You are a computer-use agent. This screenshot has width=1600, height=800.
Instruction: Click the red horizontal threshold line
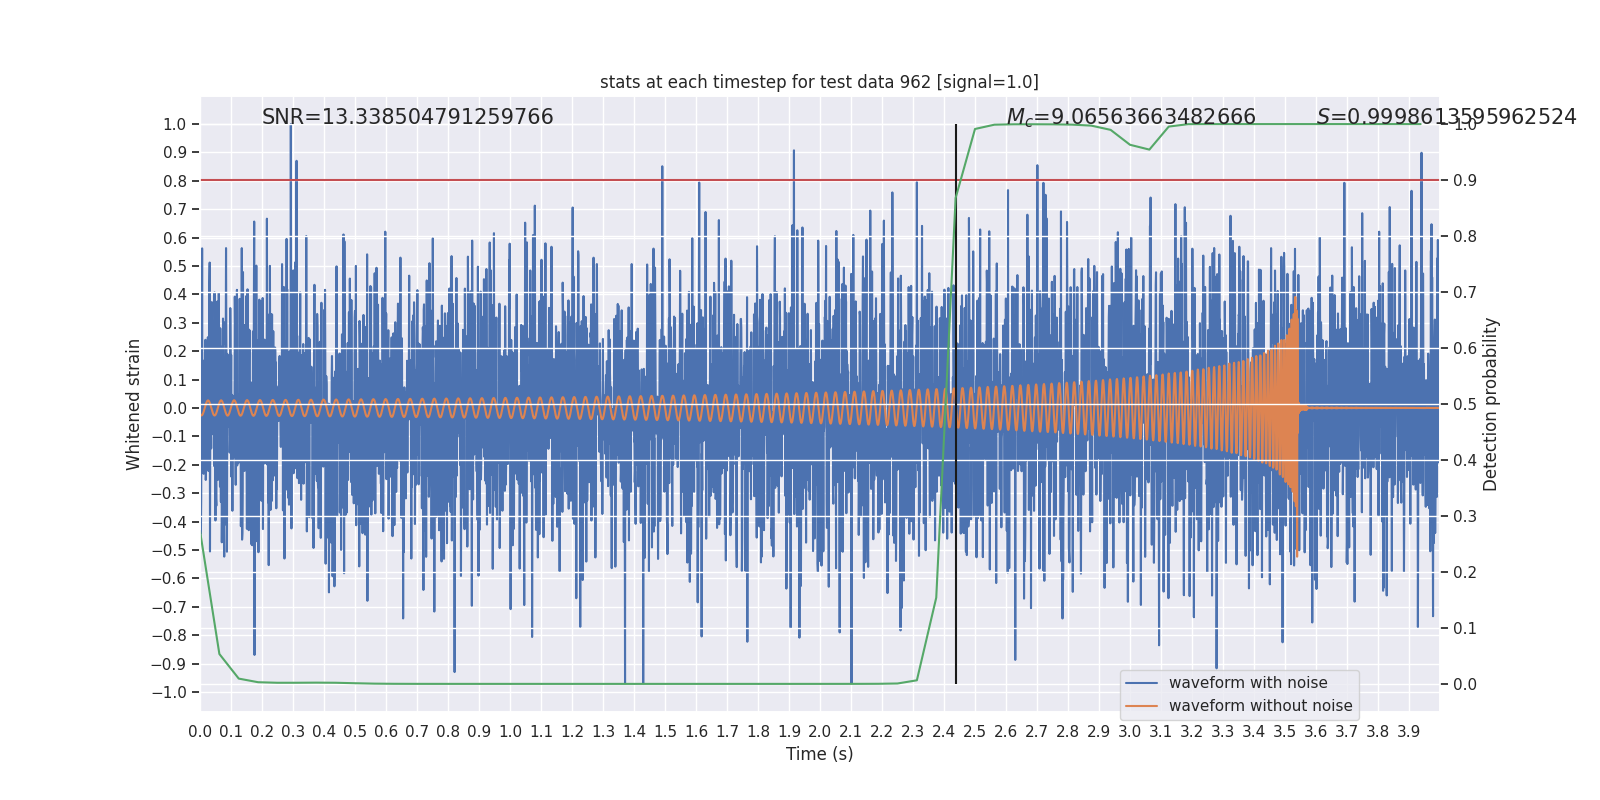(x=820, y=180)
